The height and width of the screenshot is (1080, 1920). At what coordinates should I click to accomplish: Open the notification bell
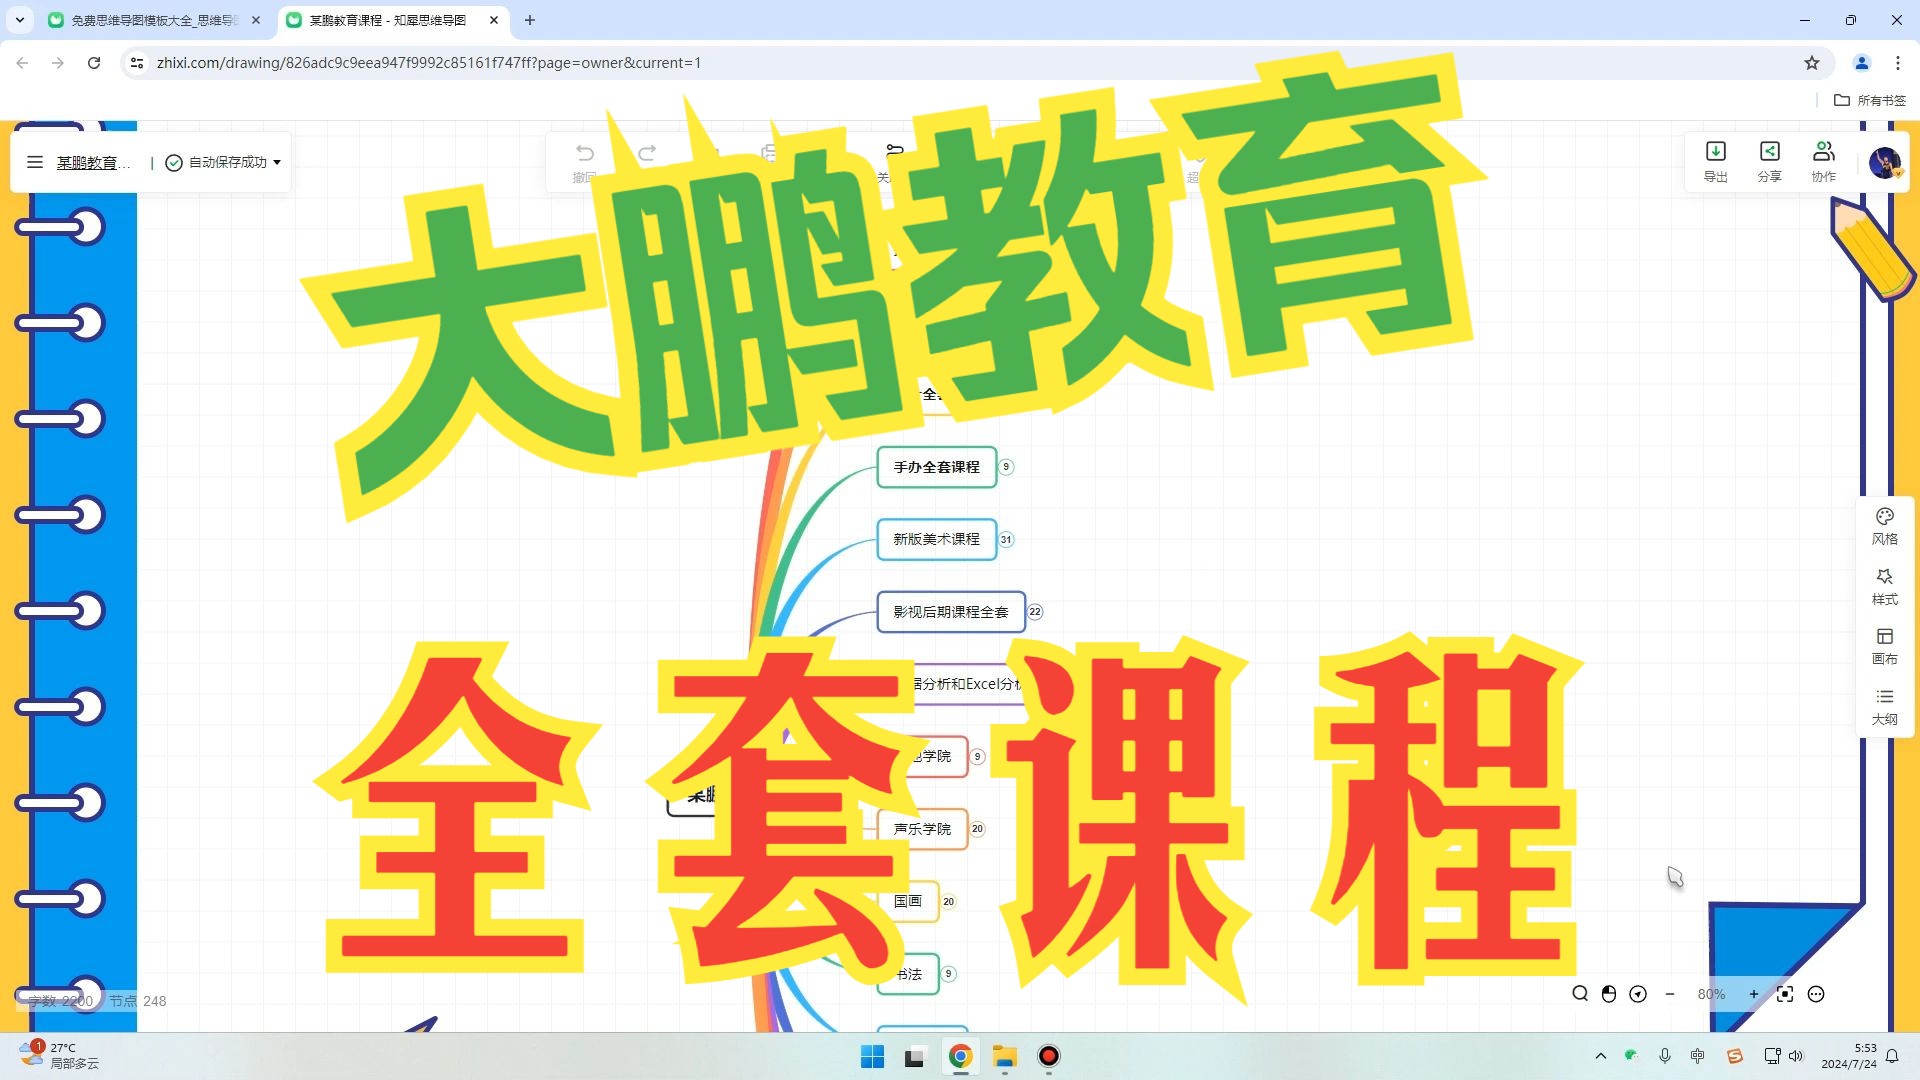(x=1892, y=1056)
